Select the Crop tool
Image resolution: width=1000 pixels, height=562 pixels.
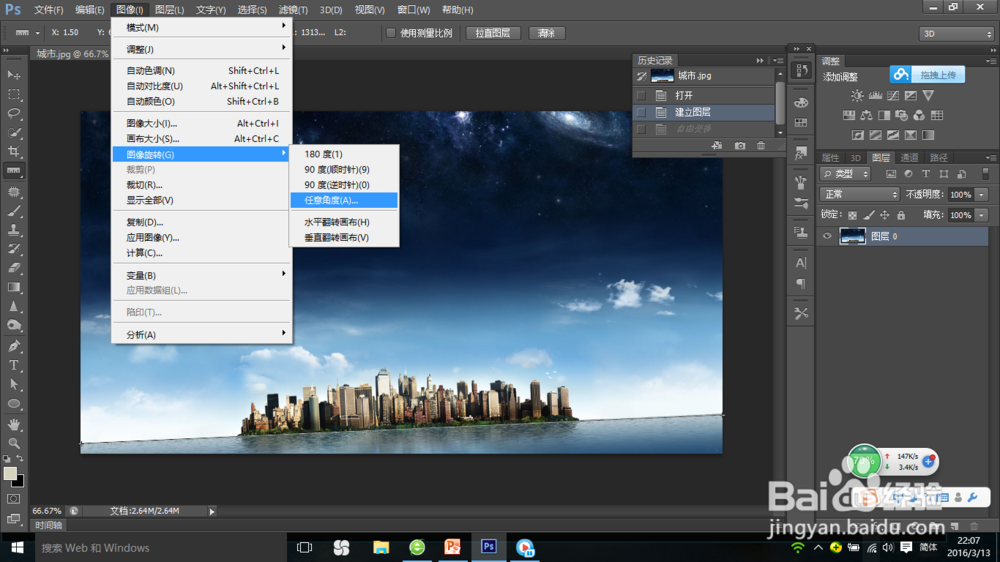click(x=13, y=152)
